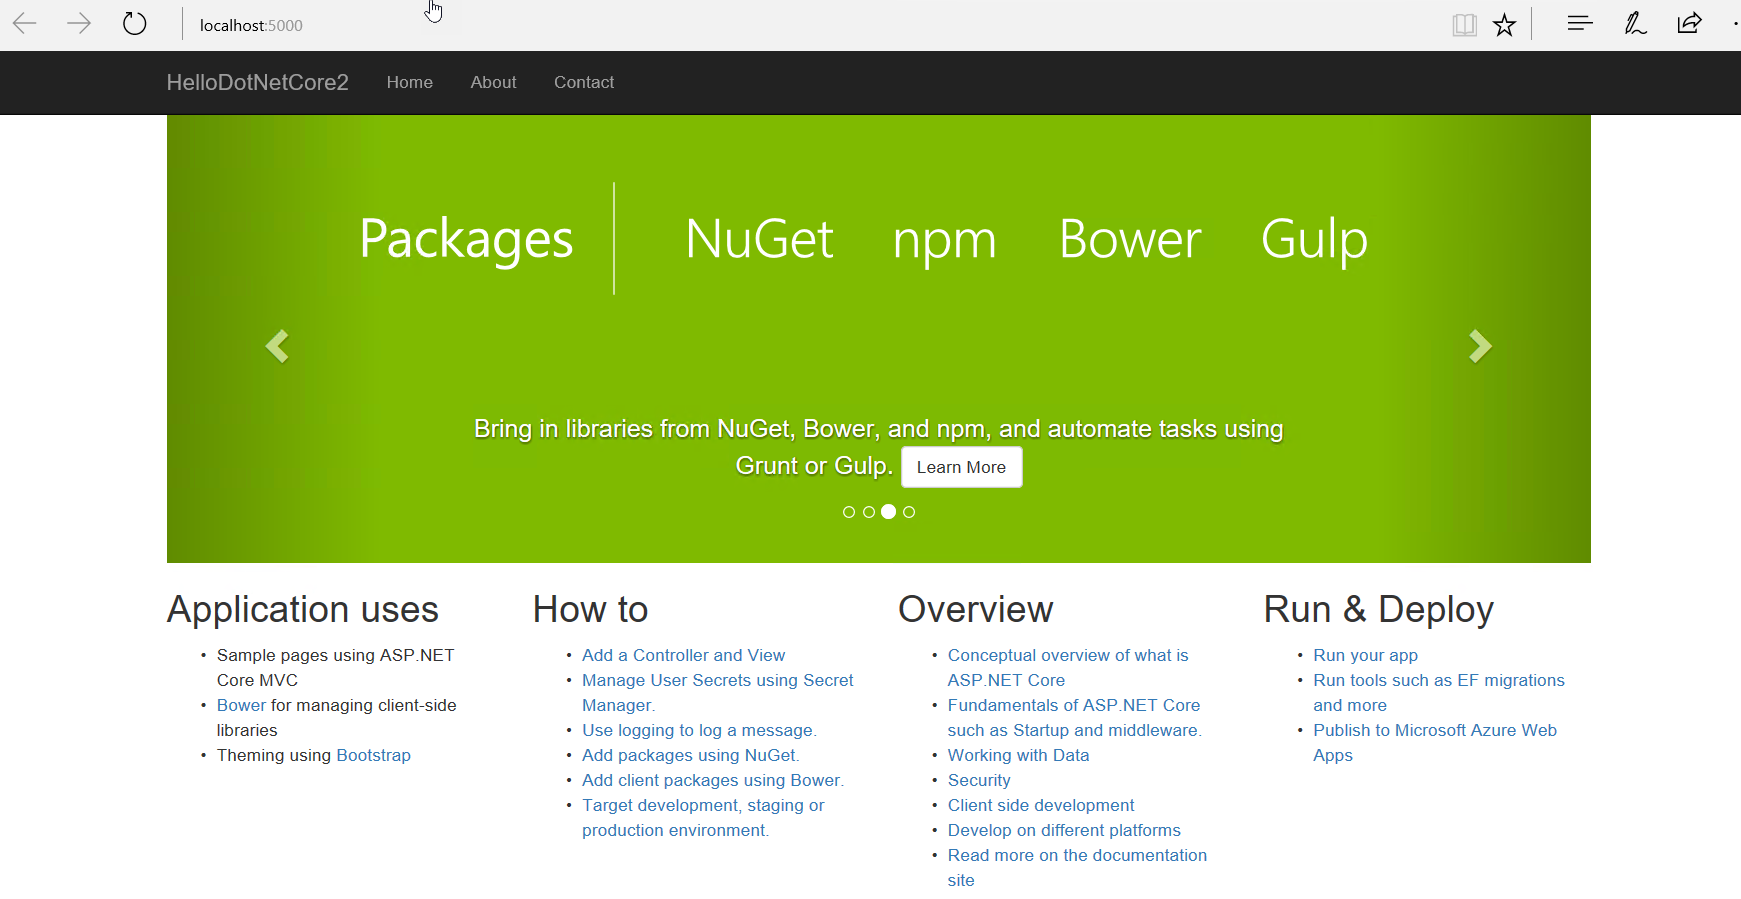Add page to favorites star icon
Viewport: 1741px width, 899px height.
point(1504,25)
